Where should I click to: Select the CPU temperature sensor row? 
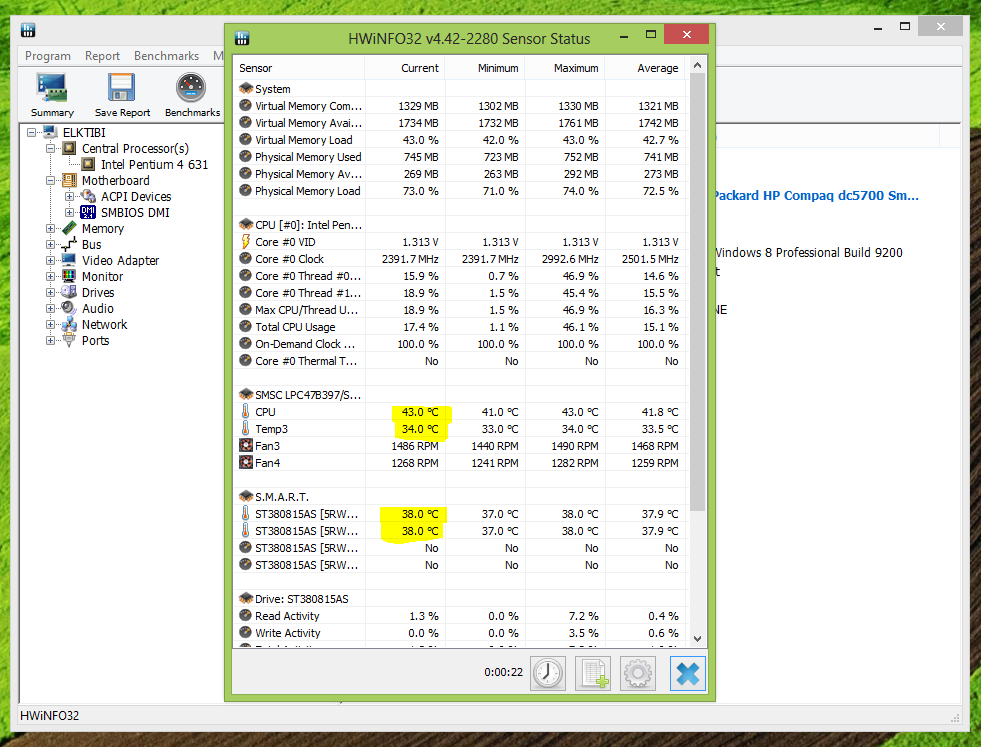tap(300, 412)
